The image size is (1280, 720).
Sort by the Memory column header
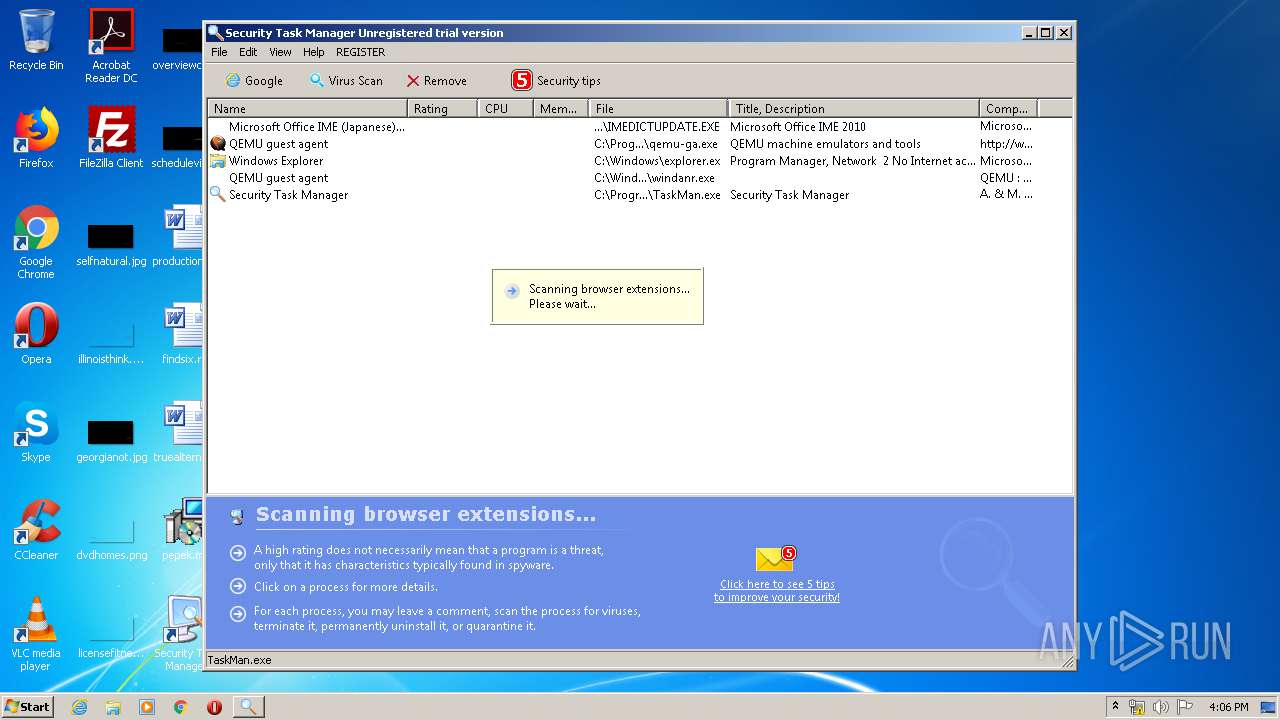(560, 108)
